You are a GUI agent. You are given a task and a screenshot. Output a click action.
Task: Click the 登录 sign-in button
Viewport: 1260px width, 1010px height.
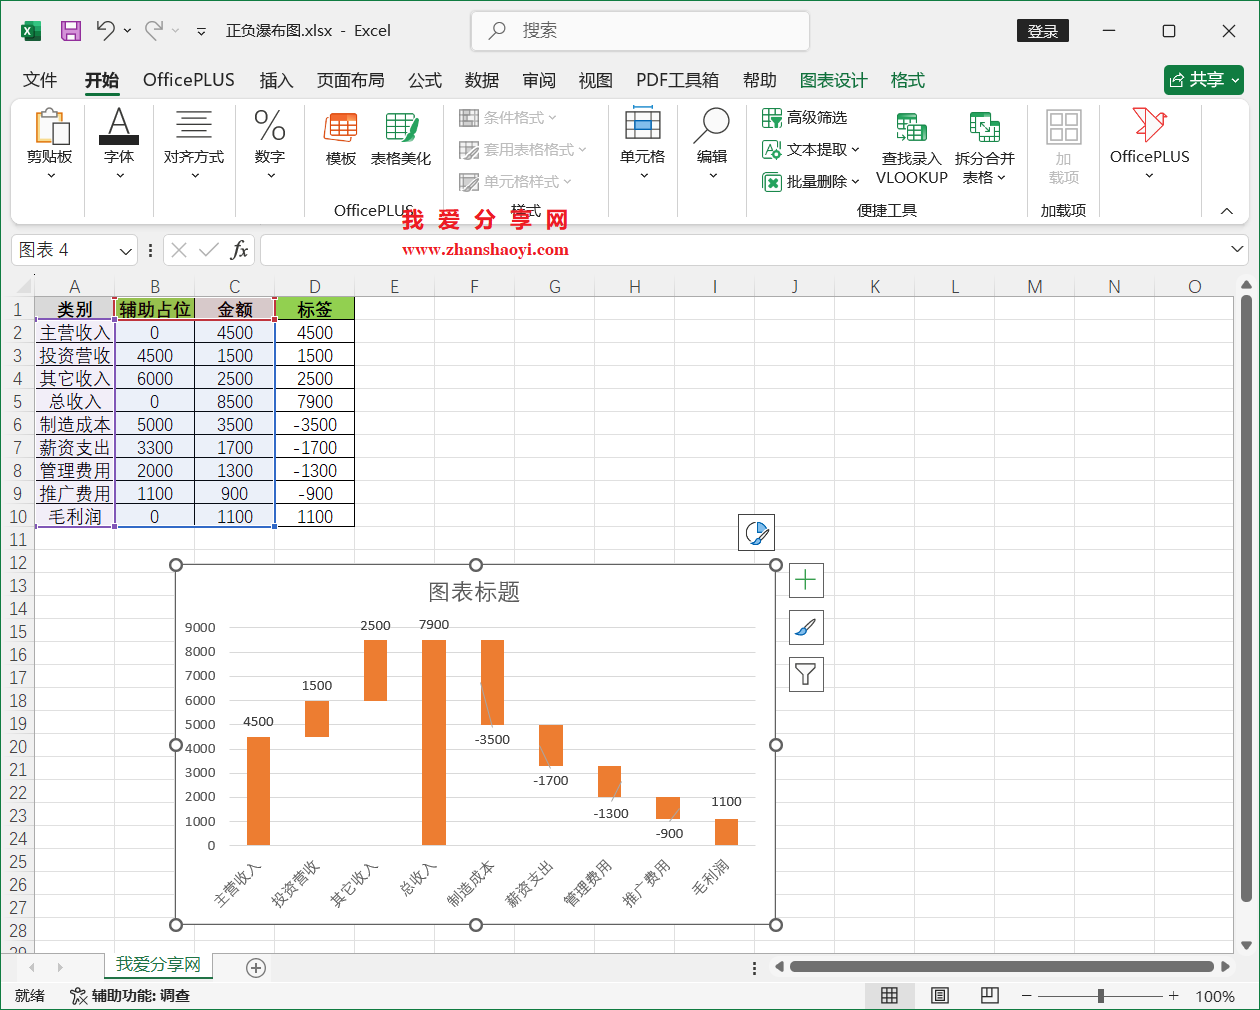(1043, 31)
